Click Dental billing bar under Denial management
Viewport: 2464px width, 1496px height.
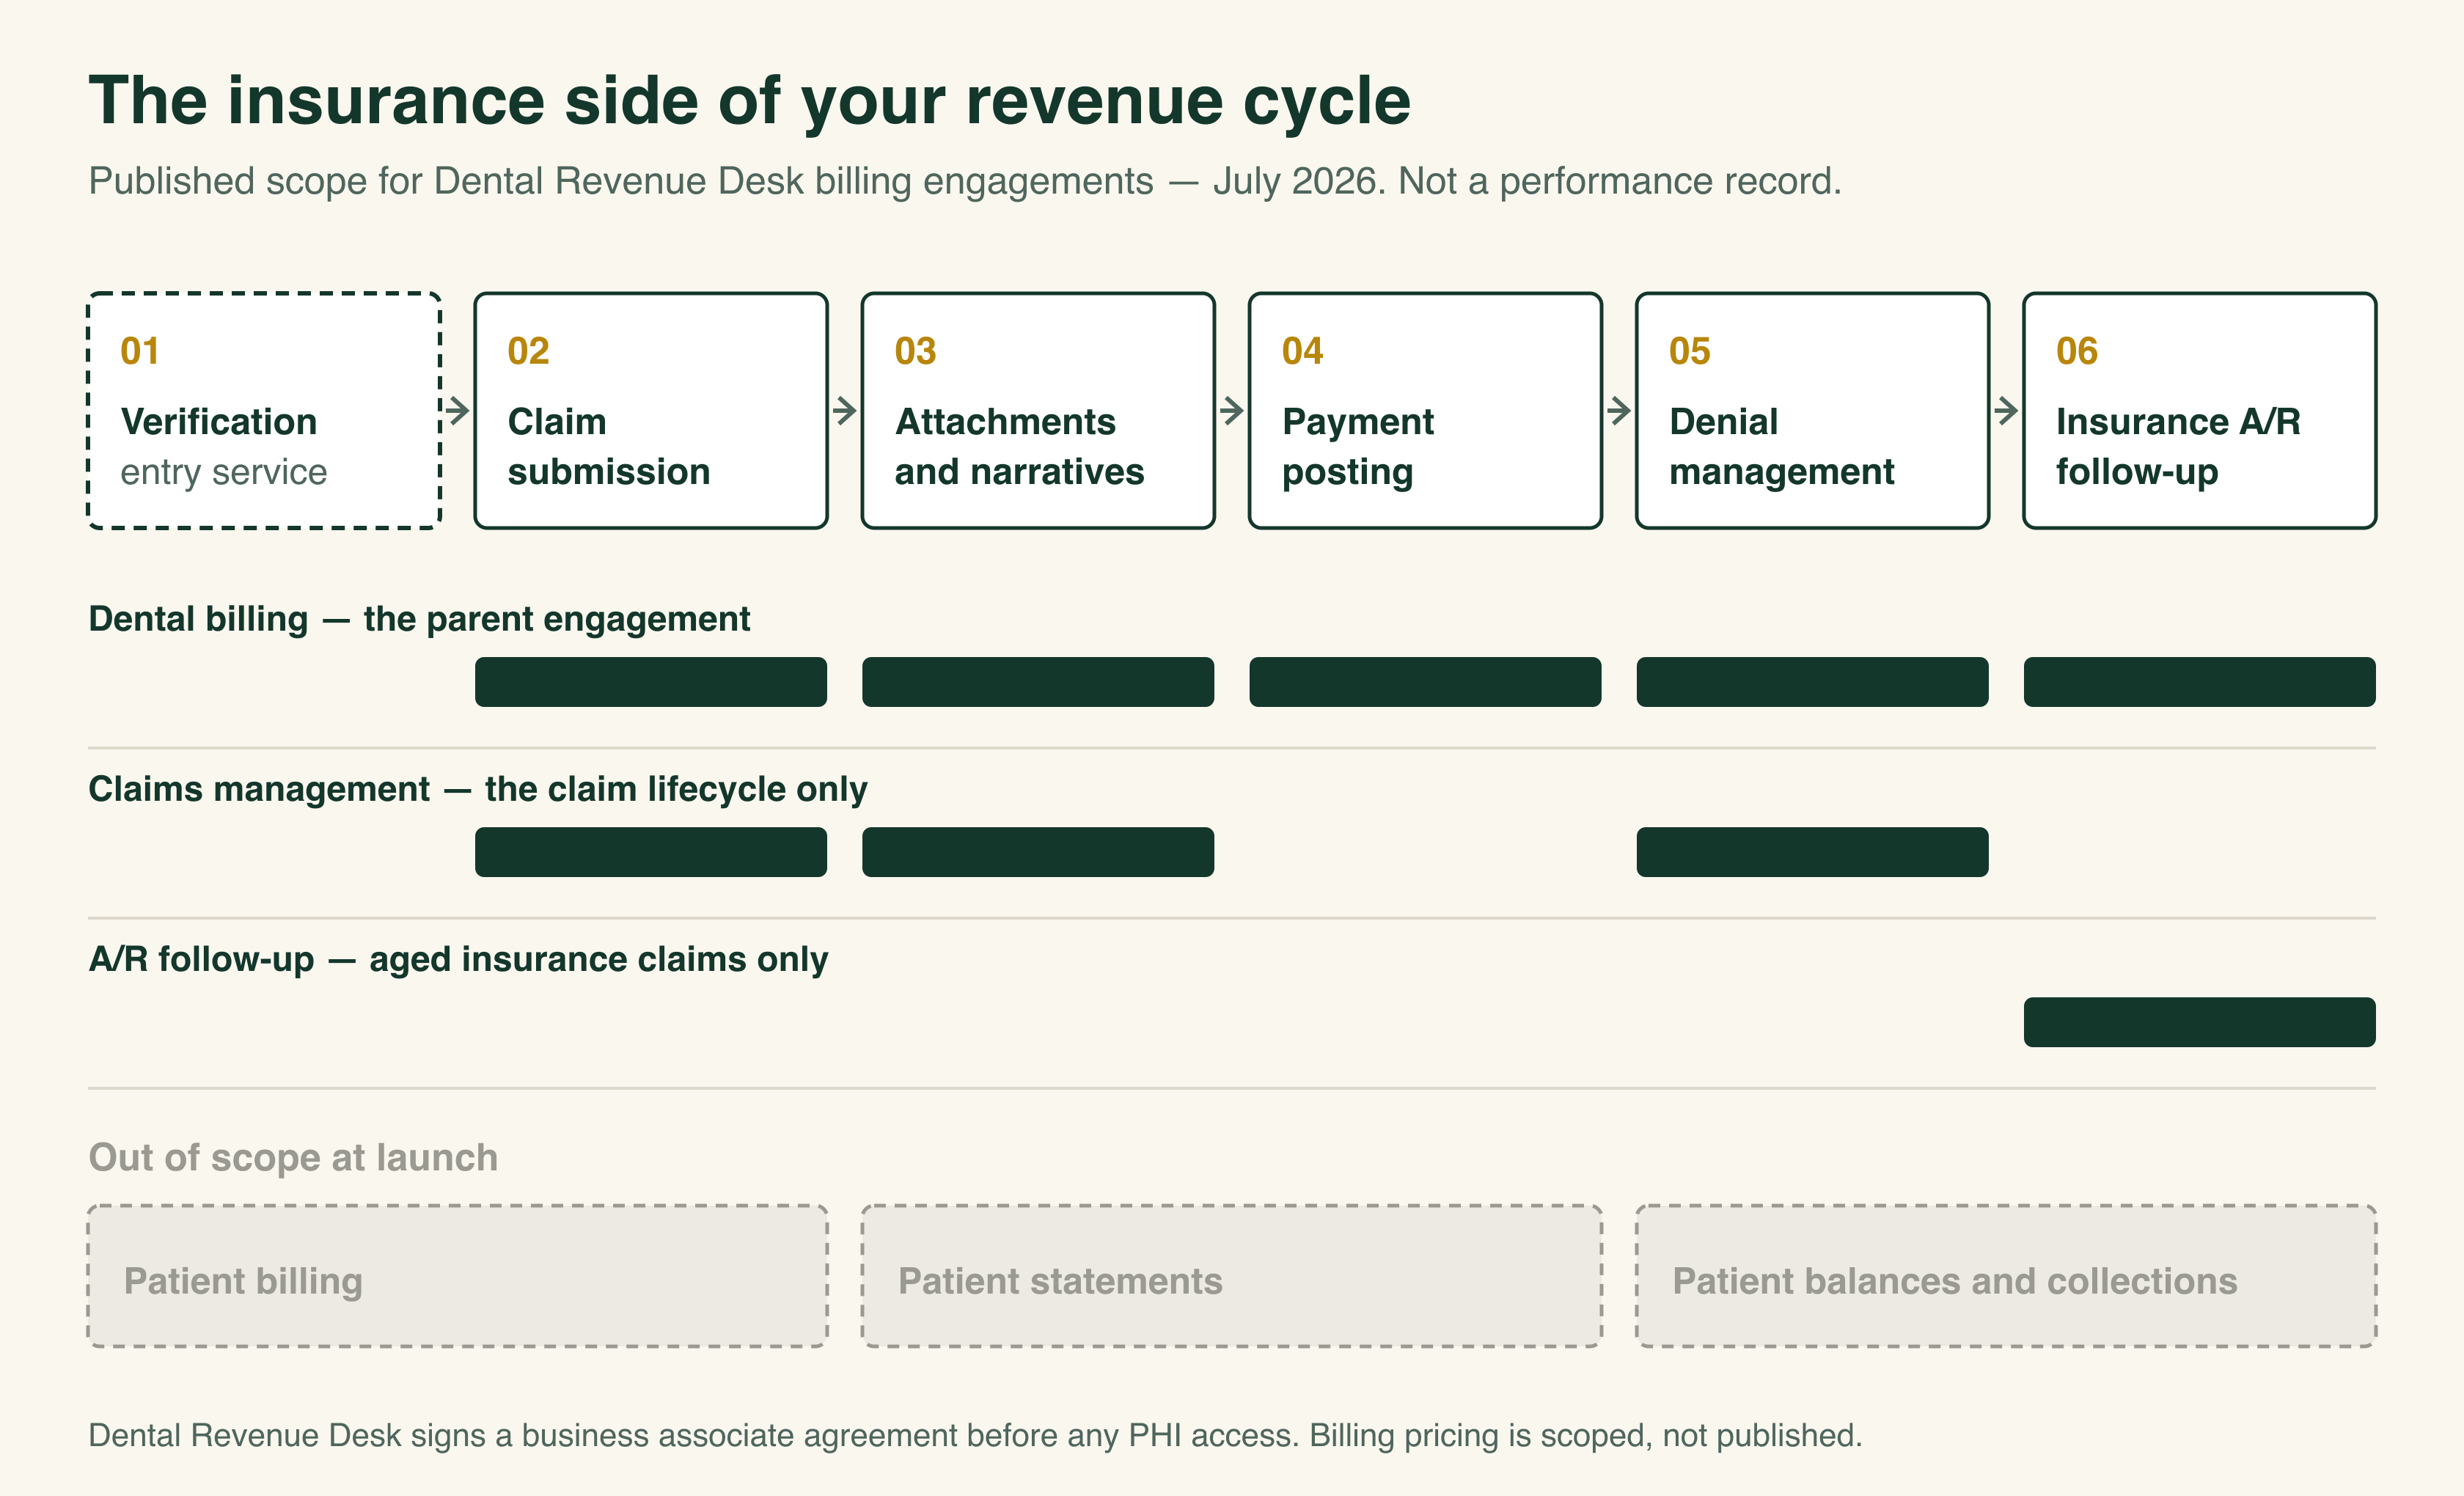[1812, 682]
